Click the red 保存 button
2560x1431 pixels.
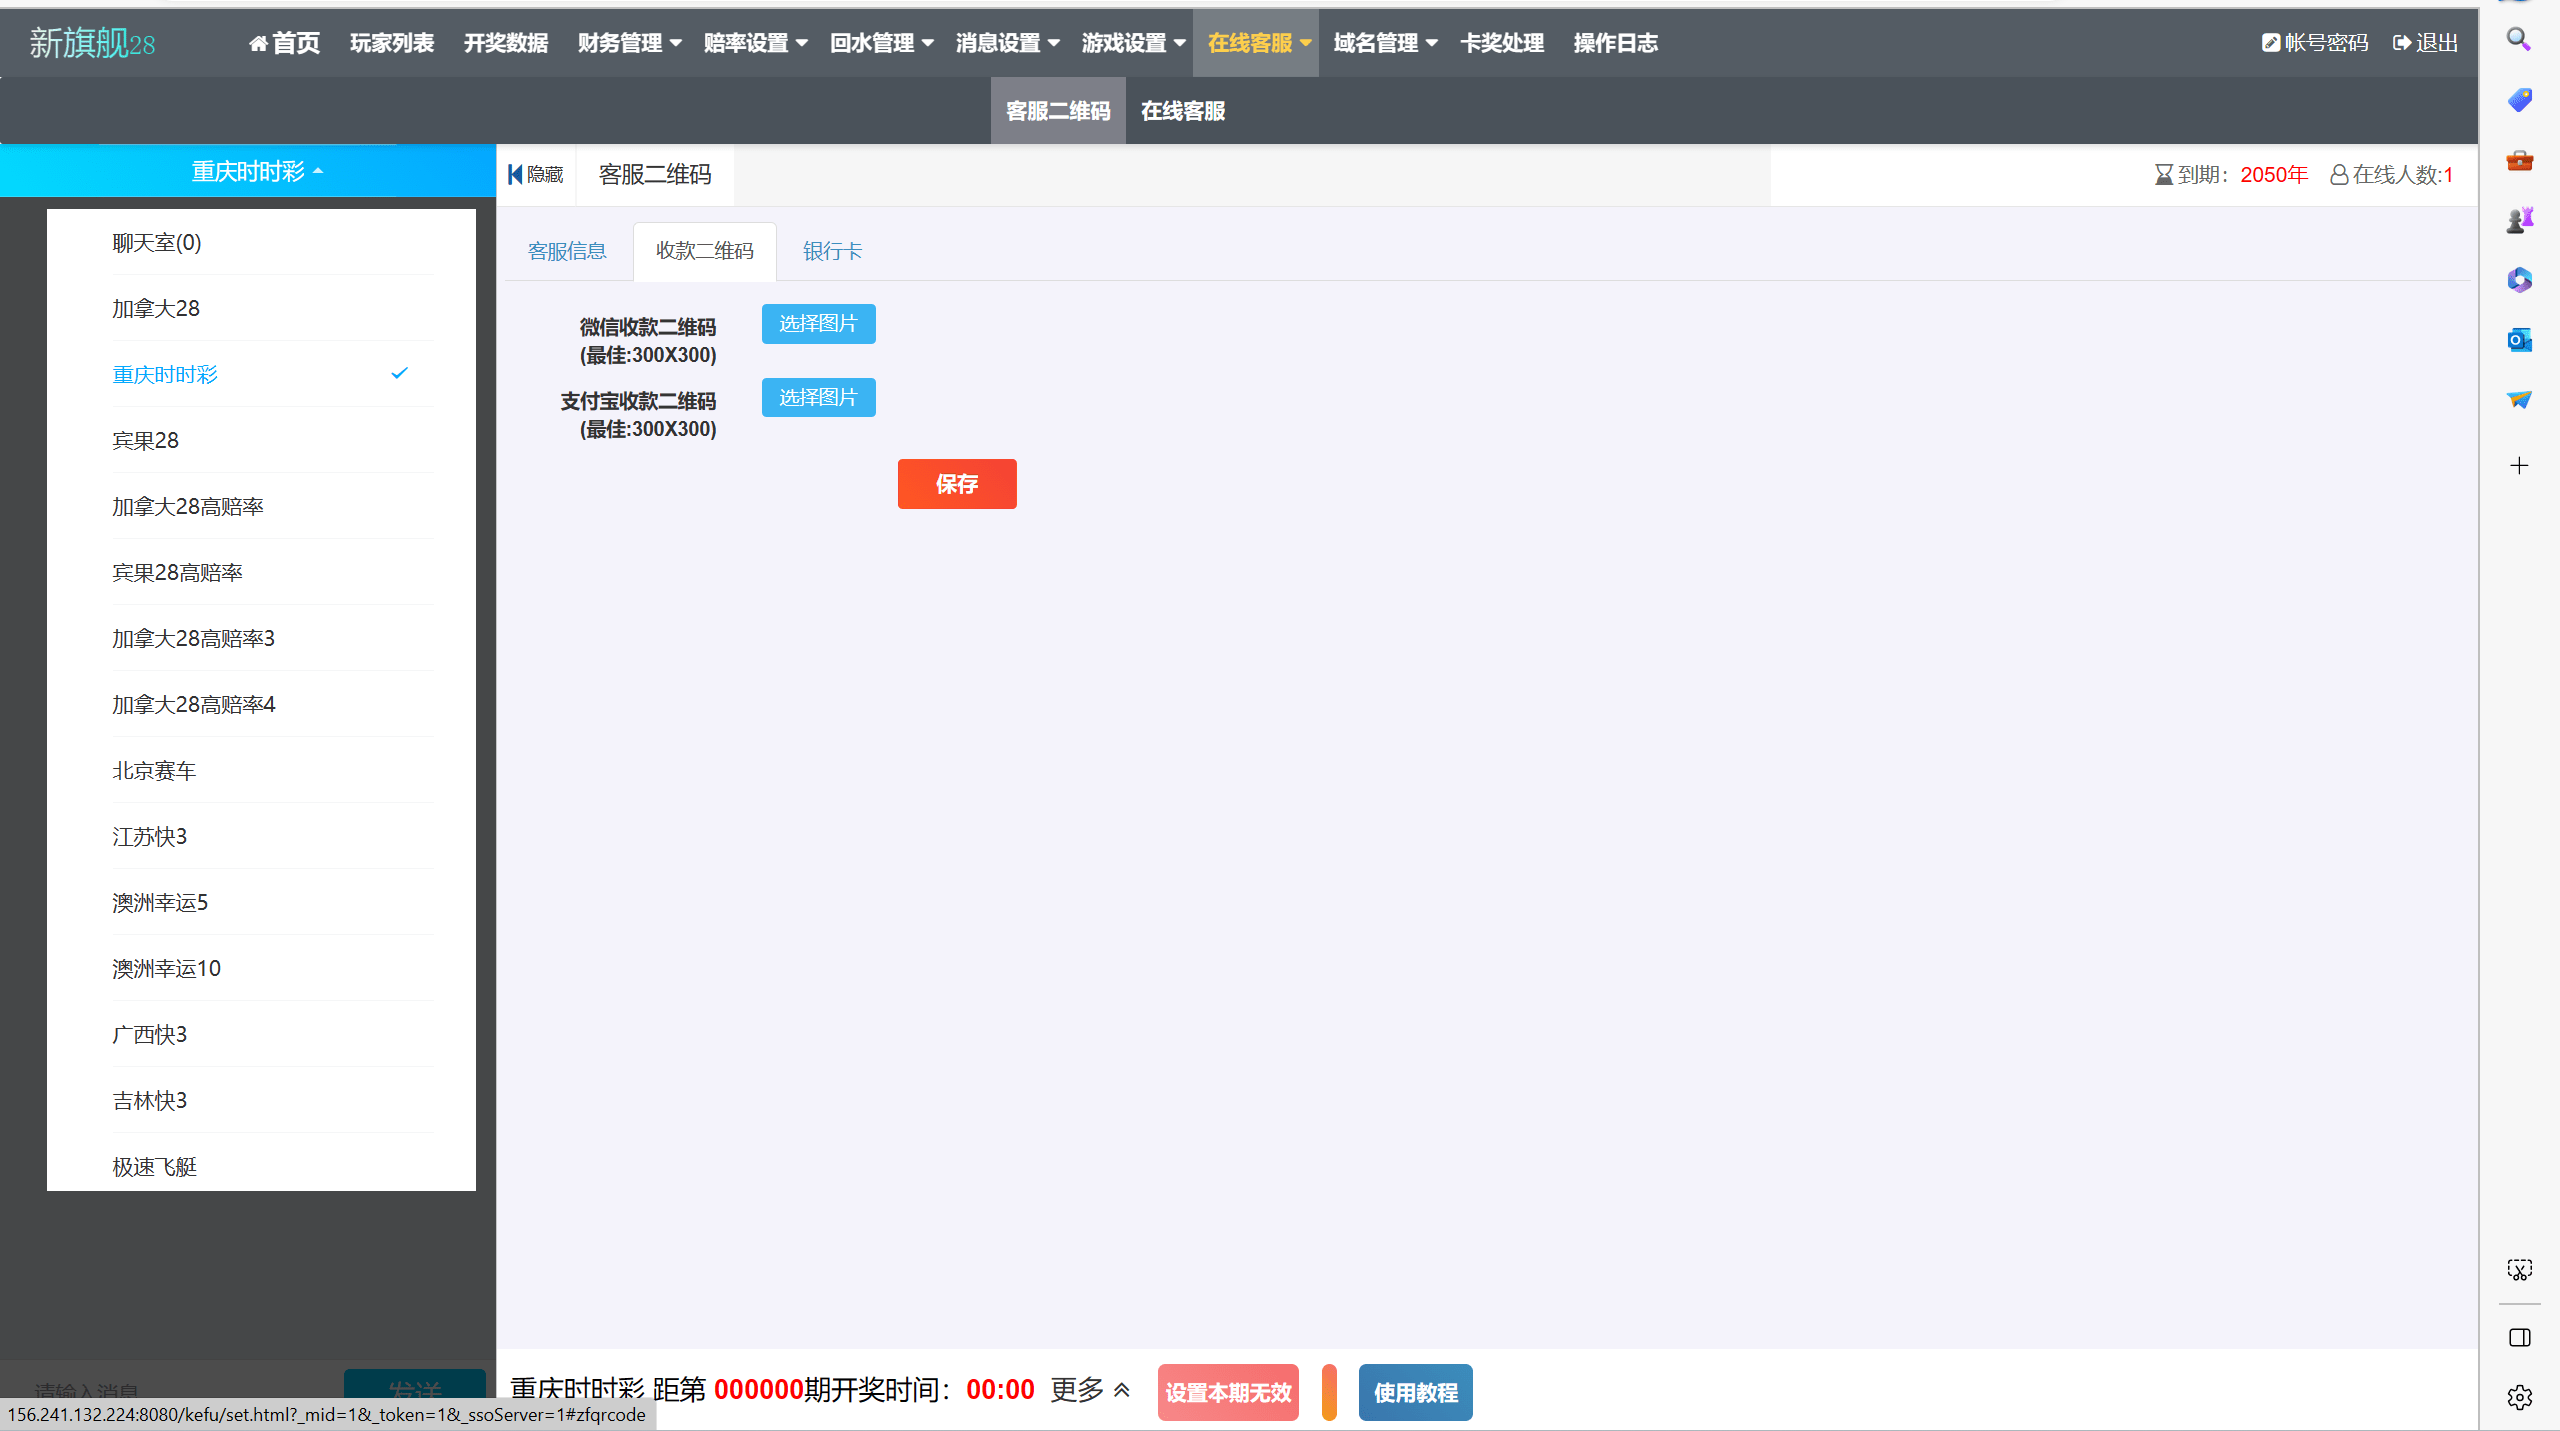(x=957, y=484)
